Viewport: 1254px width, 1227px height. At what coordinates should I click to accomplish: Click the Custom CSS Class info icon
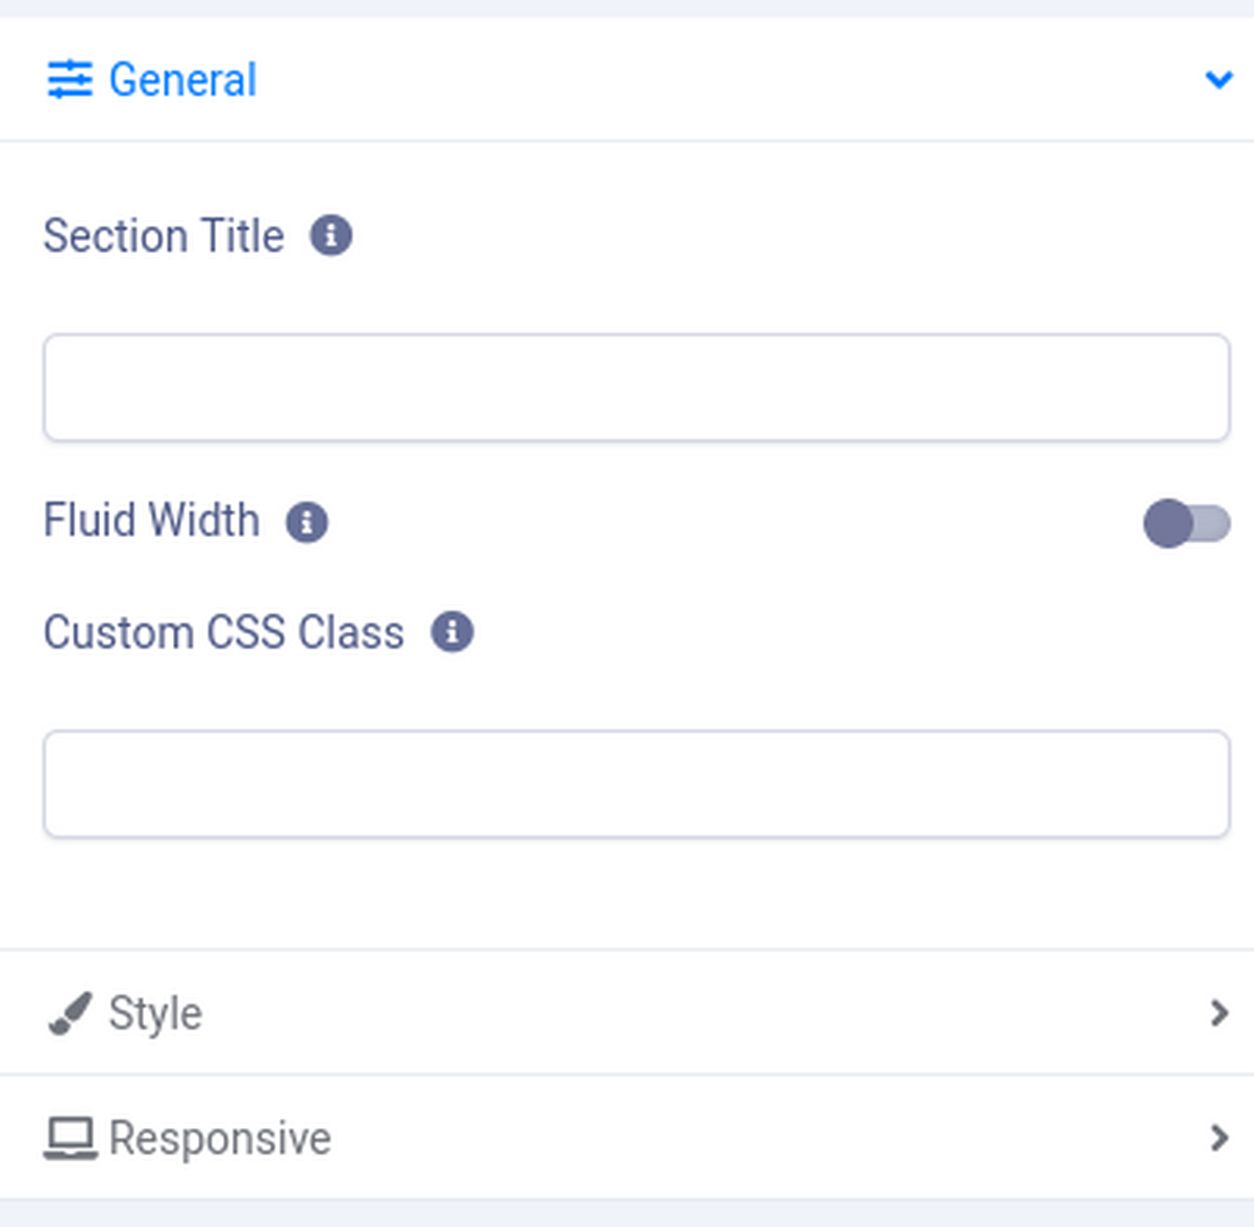[x=452, y=632]
